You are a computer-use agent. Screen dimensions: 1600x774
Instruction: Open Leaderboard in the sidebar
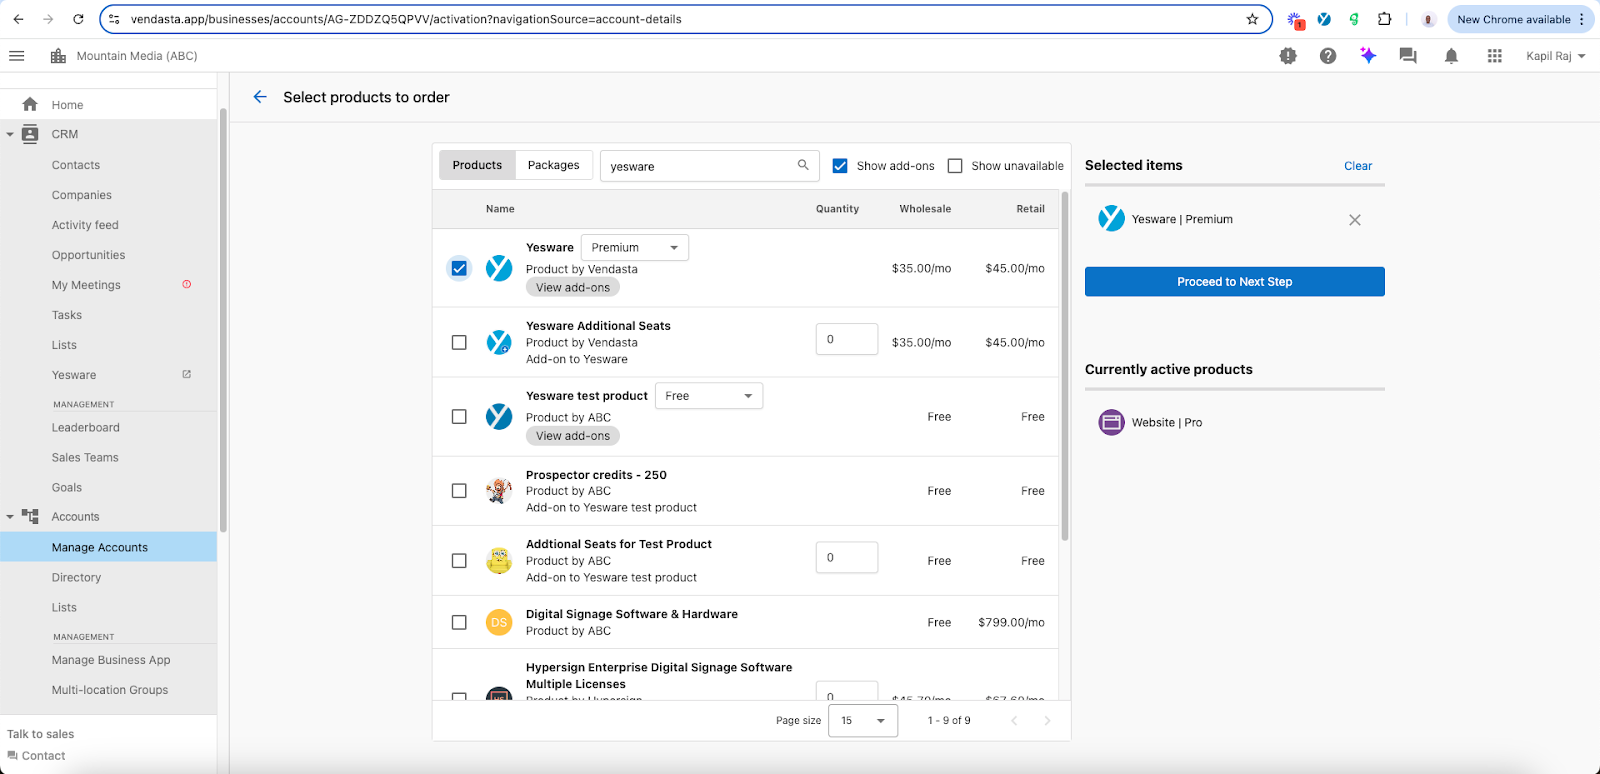tap(86, 427)
